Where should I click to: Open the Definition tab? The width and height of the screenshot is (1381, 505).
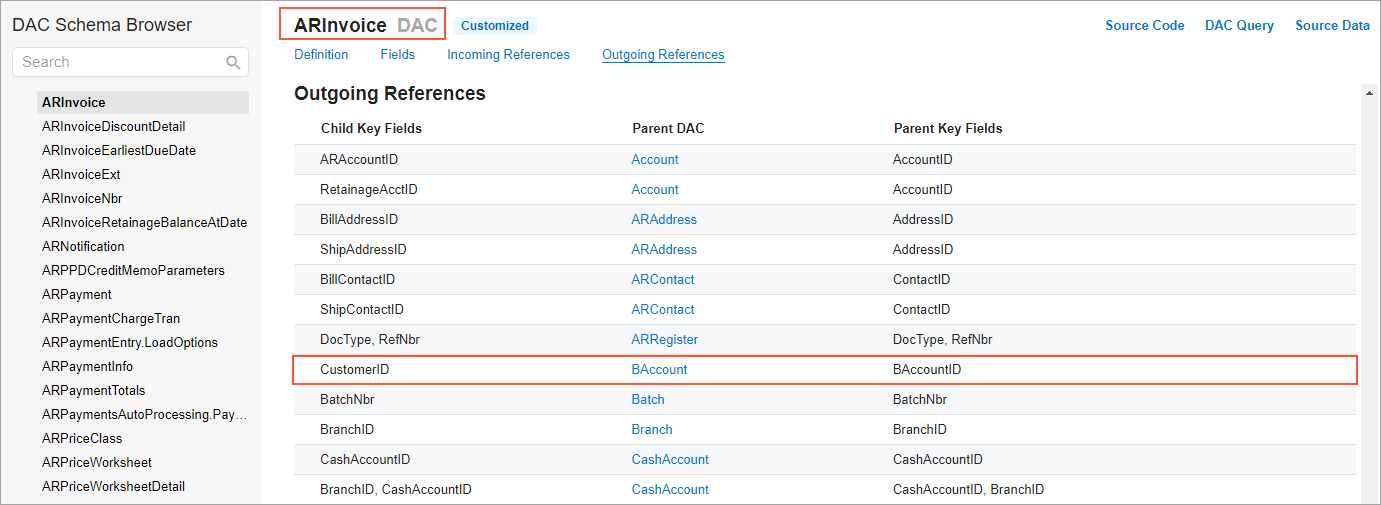coord(321,55)
